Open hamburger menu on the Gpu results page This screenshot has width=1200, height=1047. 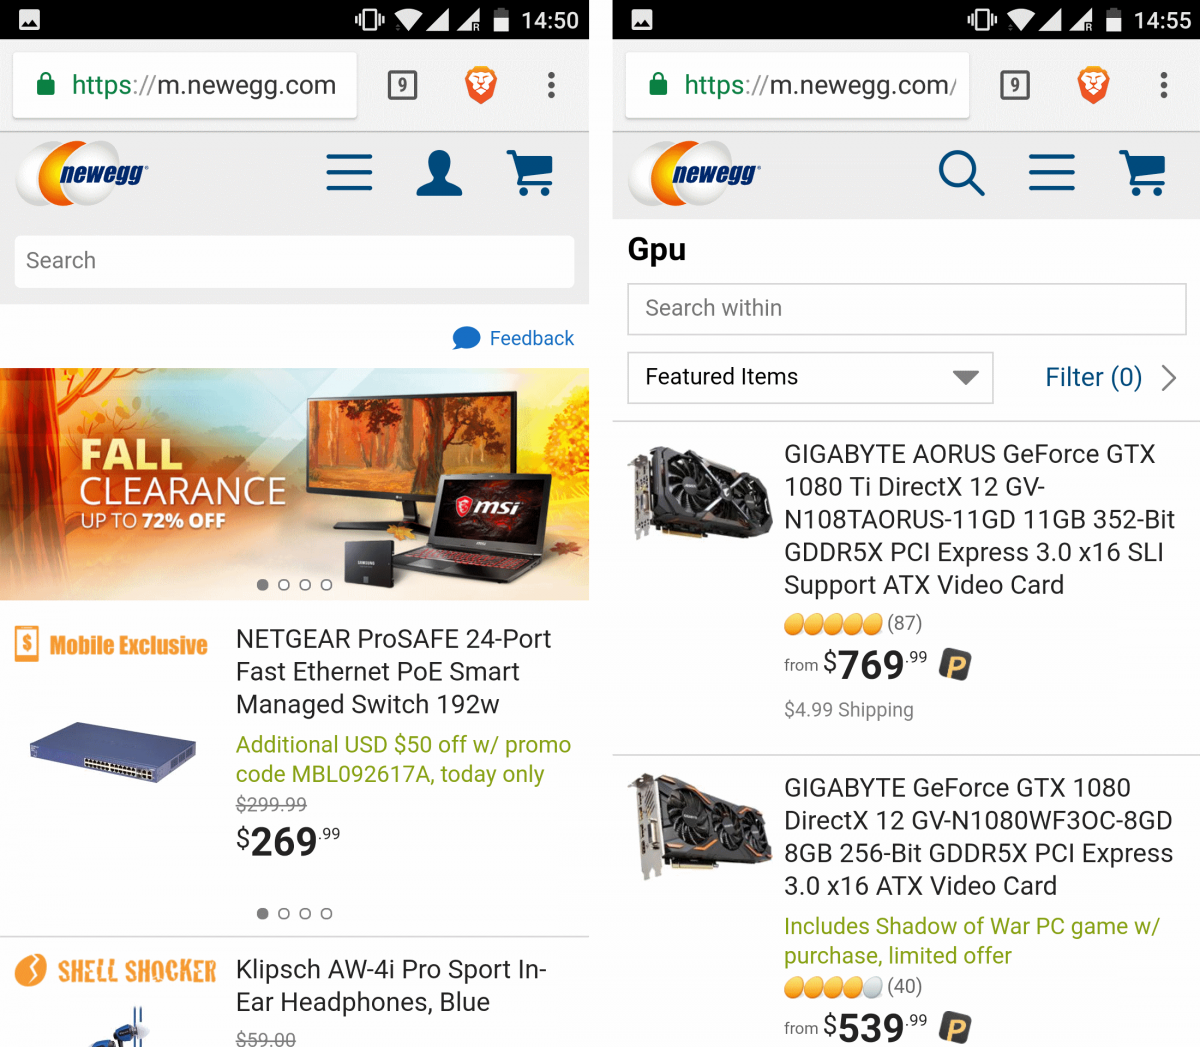1052,173
